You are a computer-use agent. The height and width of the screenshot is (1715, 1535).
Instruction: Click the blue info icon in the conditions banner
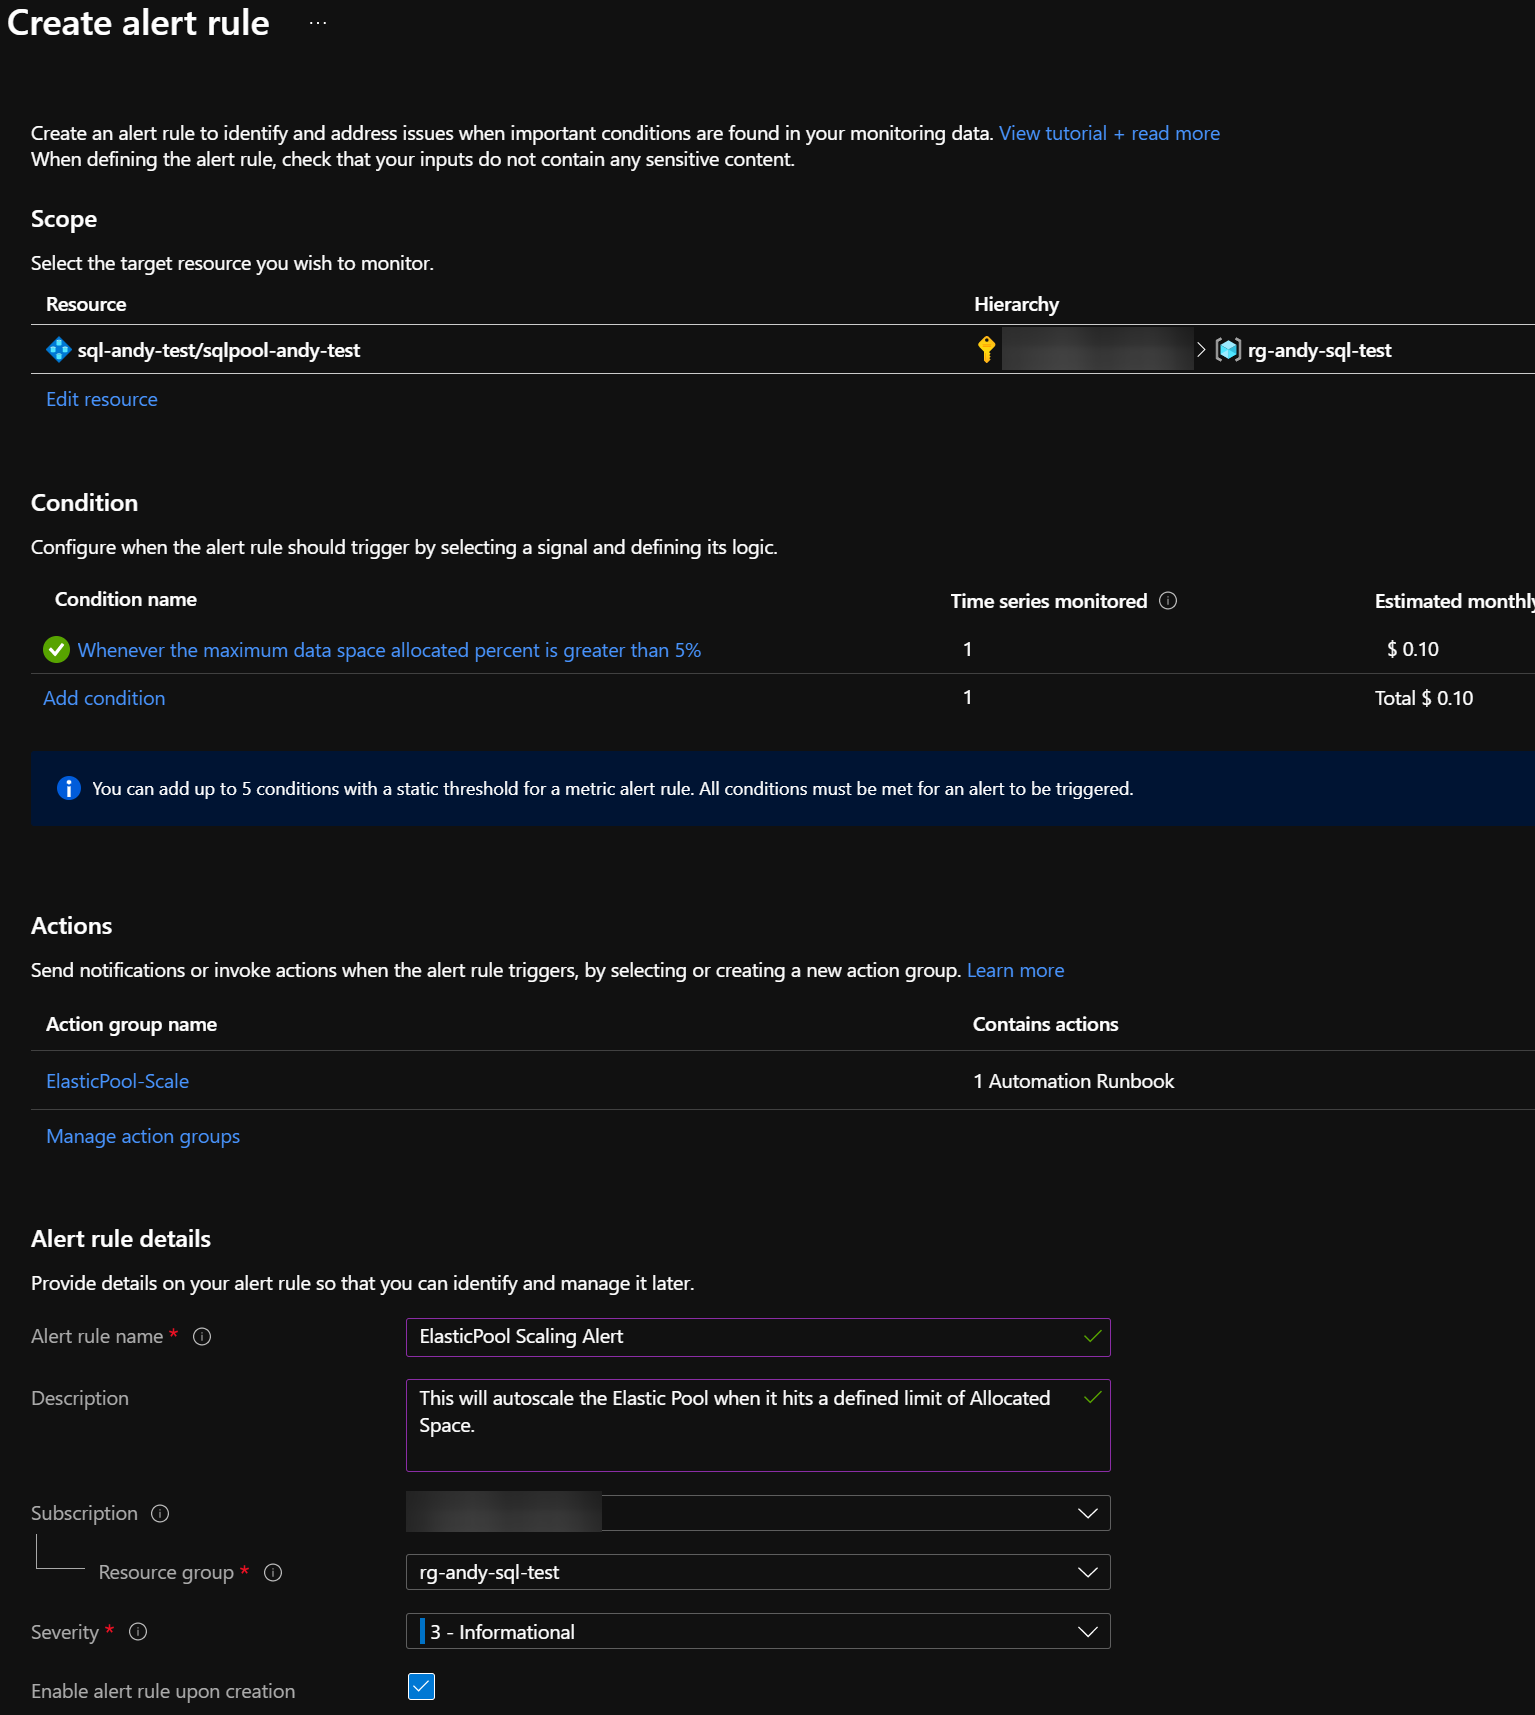68,788
